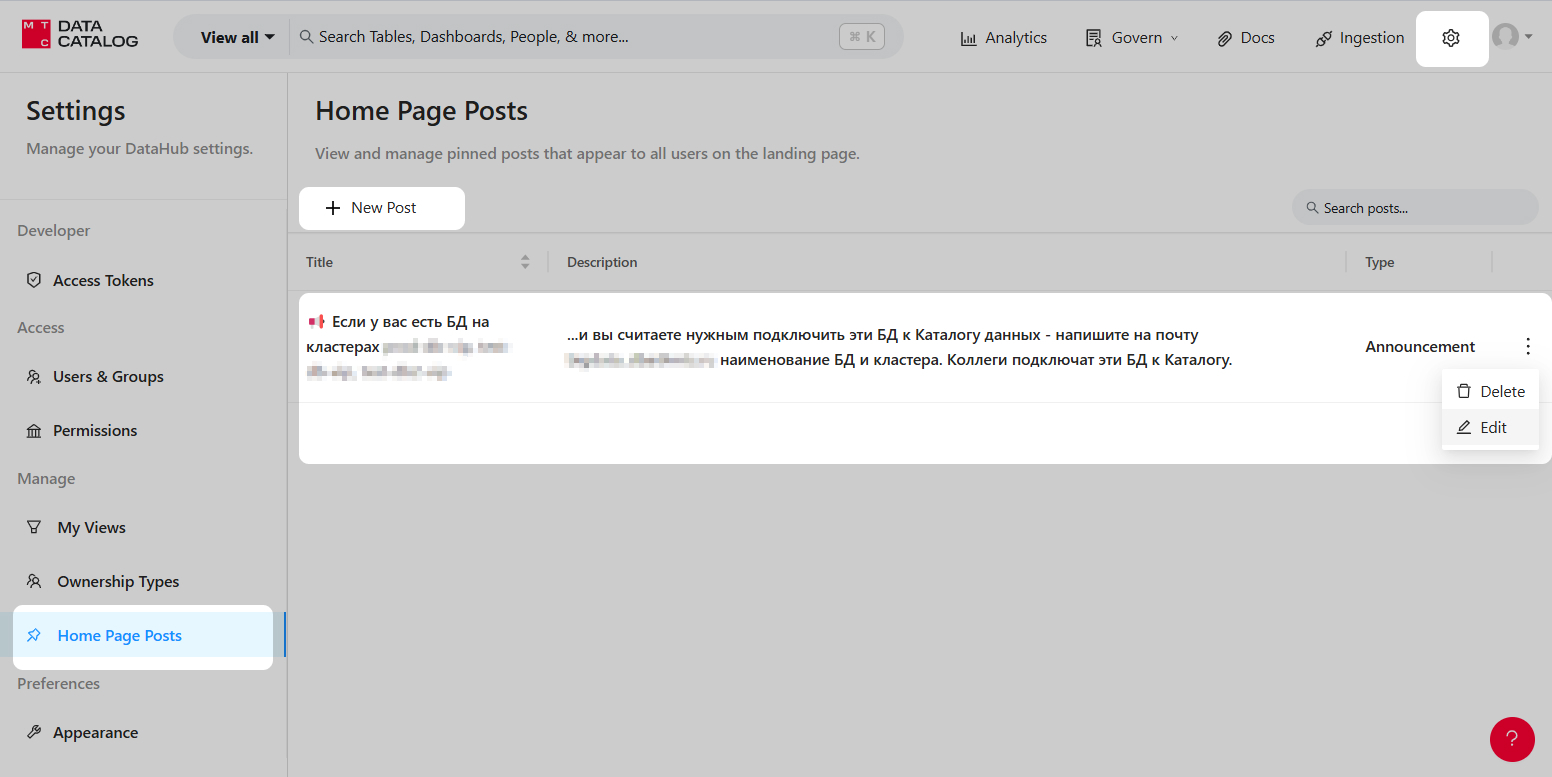1552x777 pixels.
Task: Click the New Post button
Action: tap(382, 208)
